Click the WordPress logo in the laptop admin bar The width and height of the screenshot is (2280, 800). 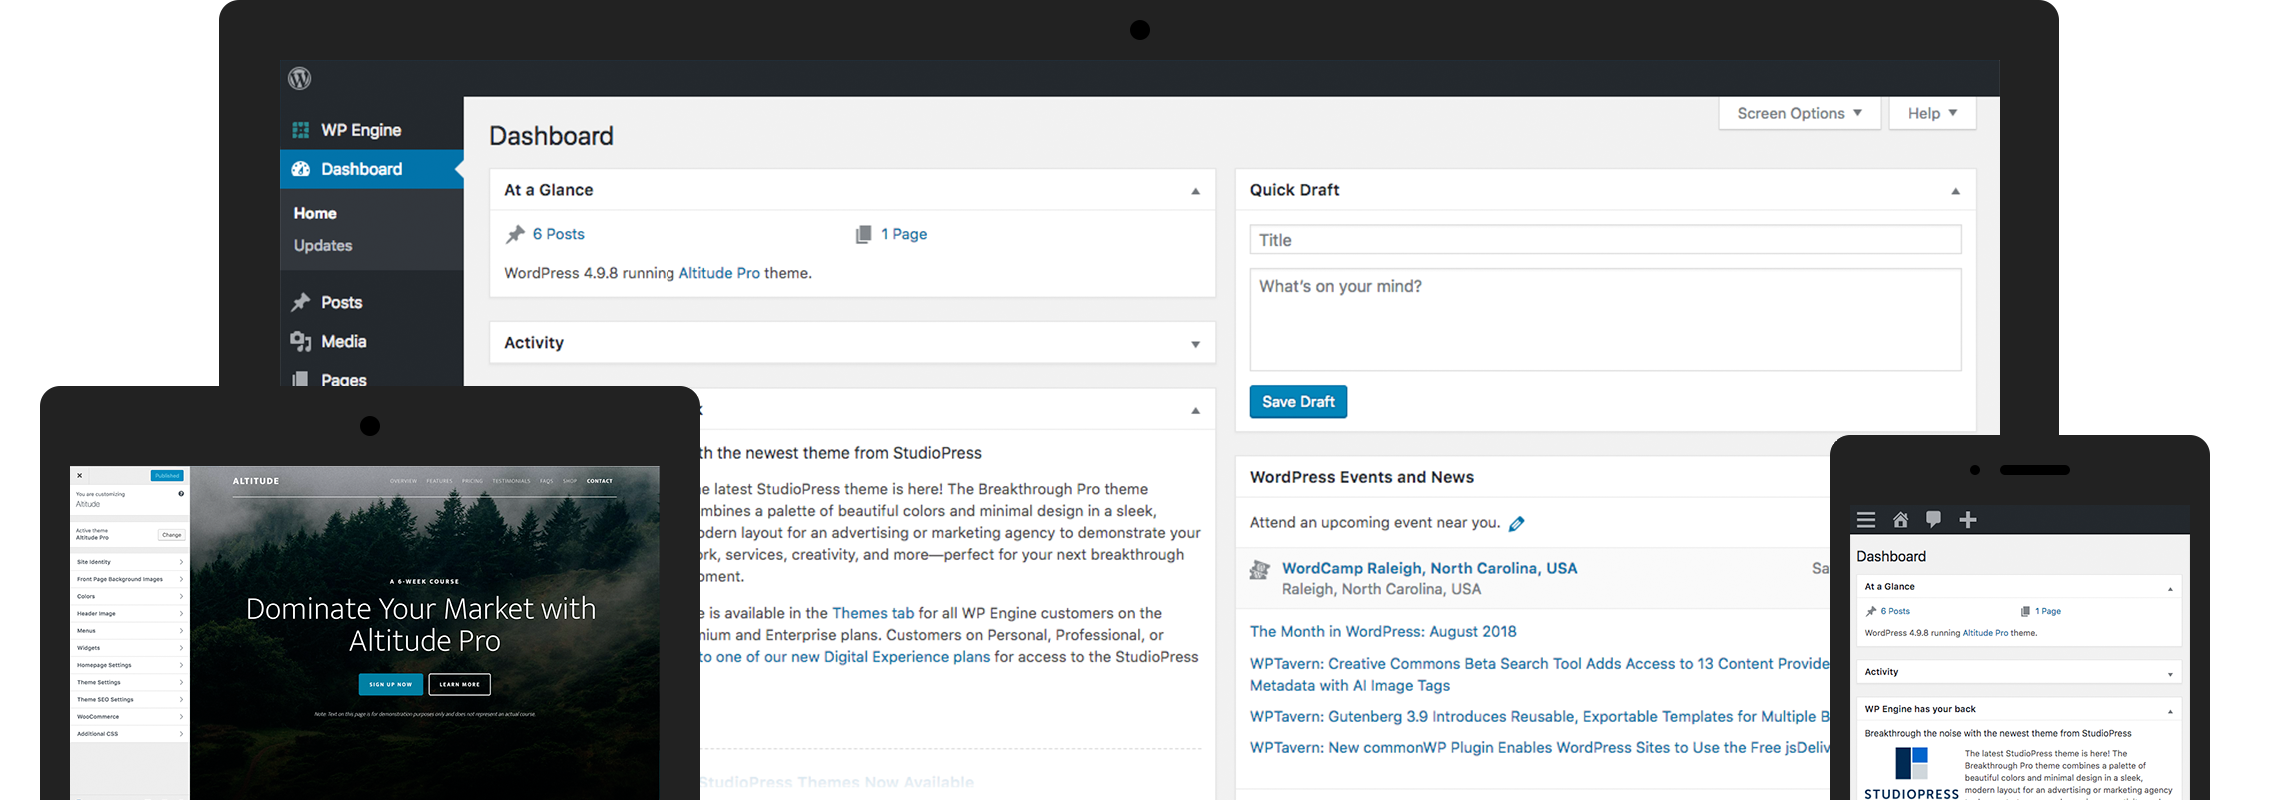[299, 78]
